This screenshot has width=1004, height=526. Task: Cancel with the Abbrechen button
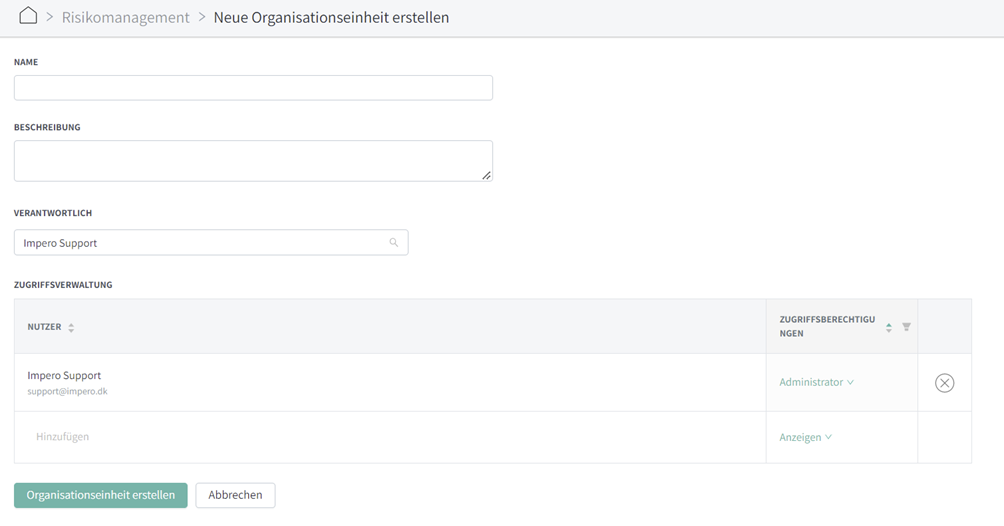click(235, 495)
